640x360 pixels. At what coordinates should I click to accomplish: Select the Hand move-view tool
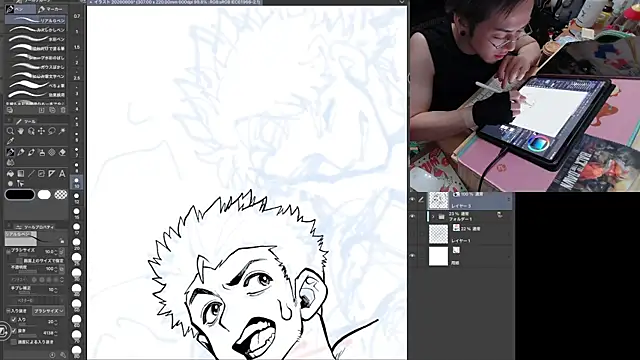21,131
